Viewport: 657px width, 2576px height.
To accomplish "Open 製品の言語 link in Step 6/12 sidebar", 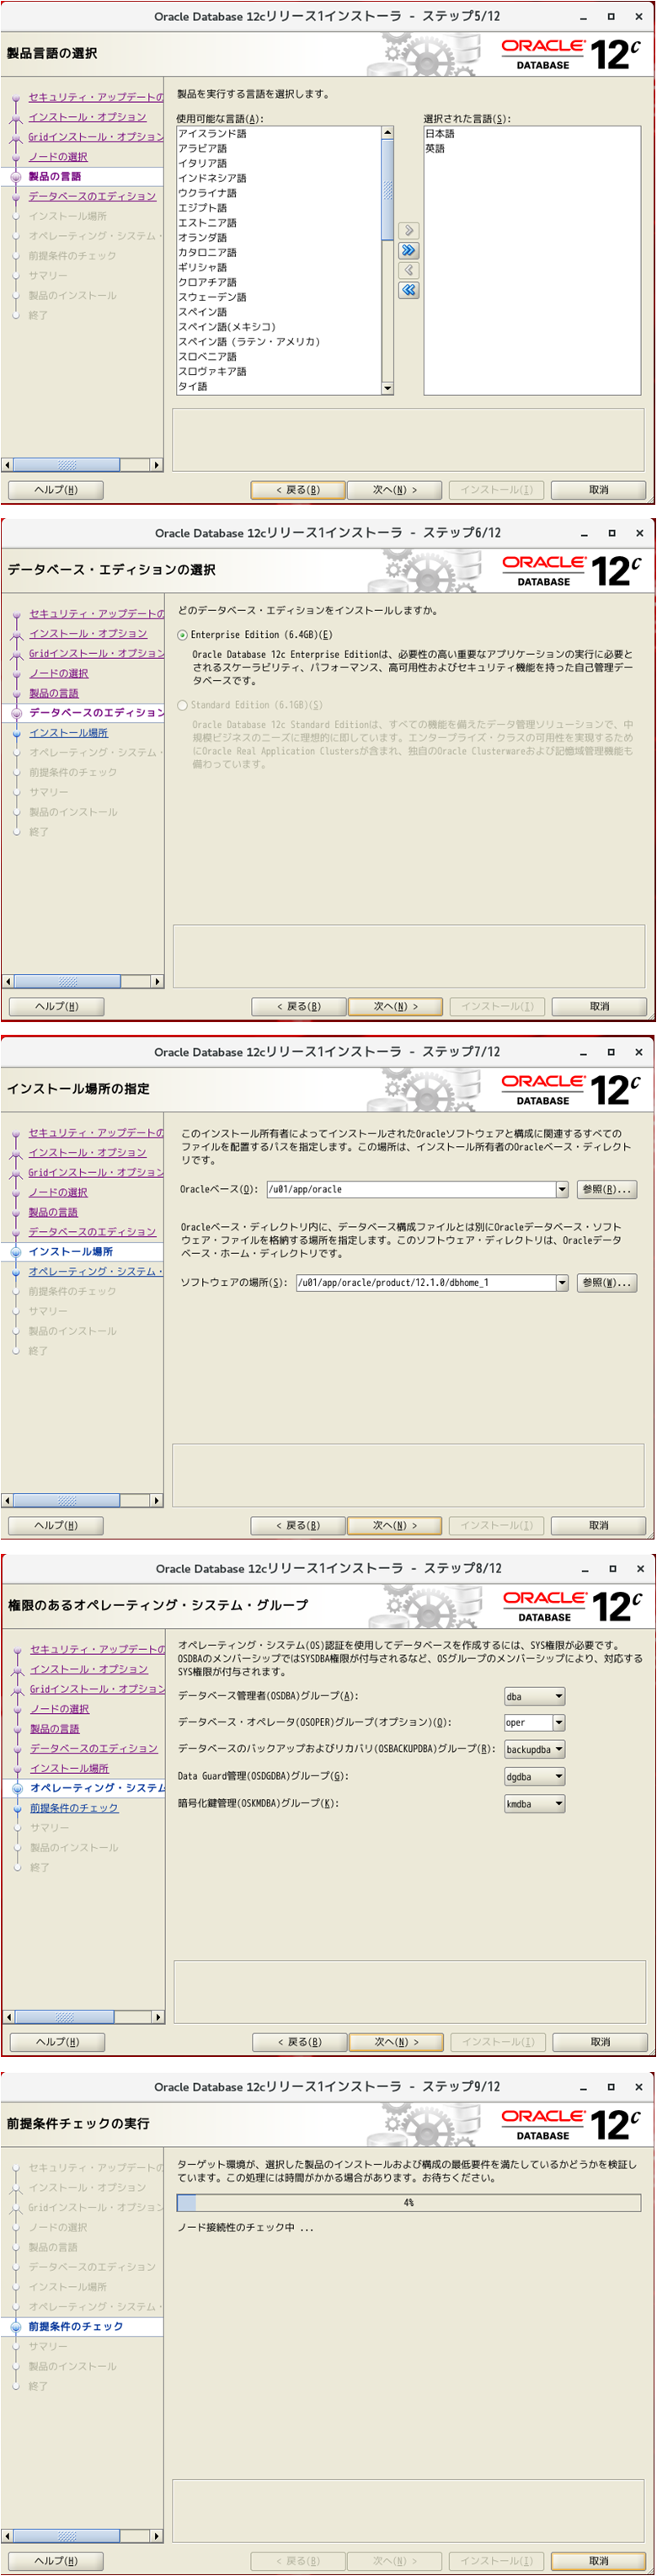I will tap(54, 693).
